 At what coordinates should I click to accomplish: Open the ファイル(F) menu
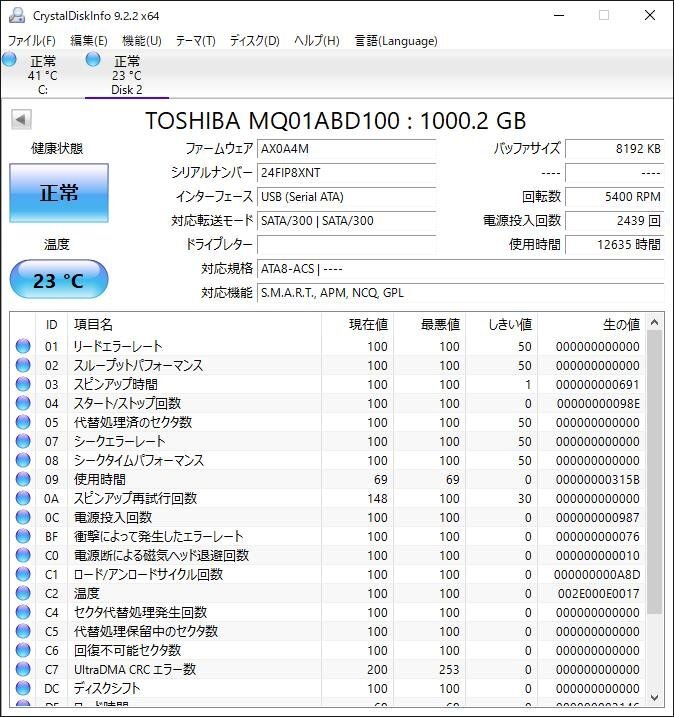pos(32,41)
